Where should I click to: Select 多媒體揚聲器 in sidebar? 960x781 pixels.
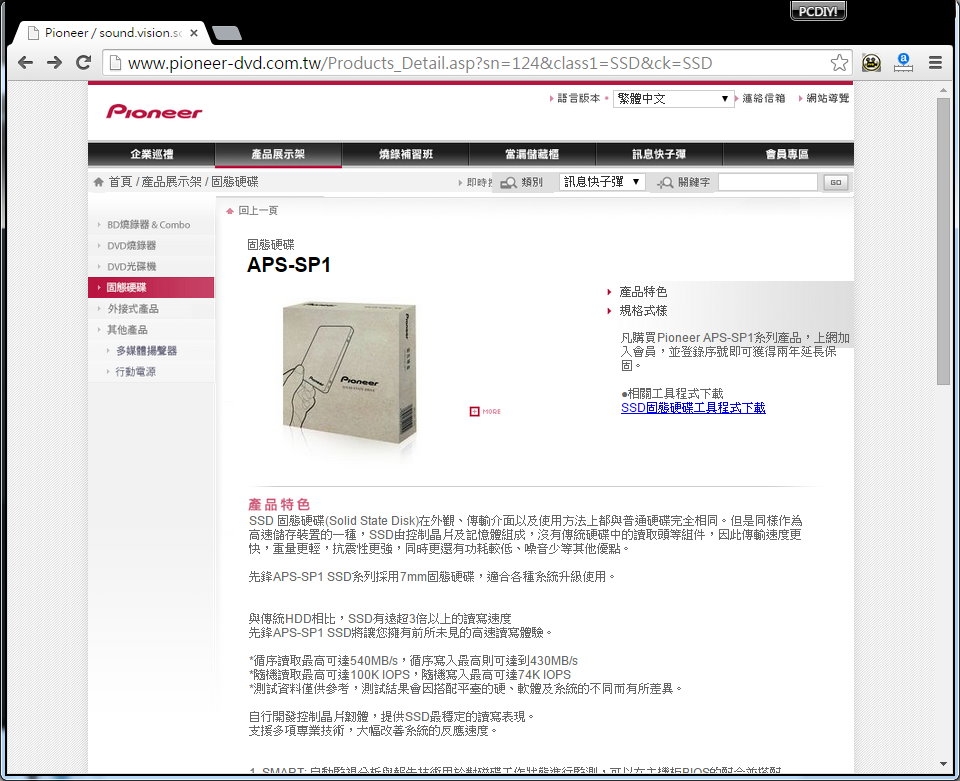tap(146, 351)
